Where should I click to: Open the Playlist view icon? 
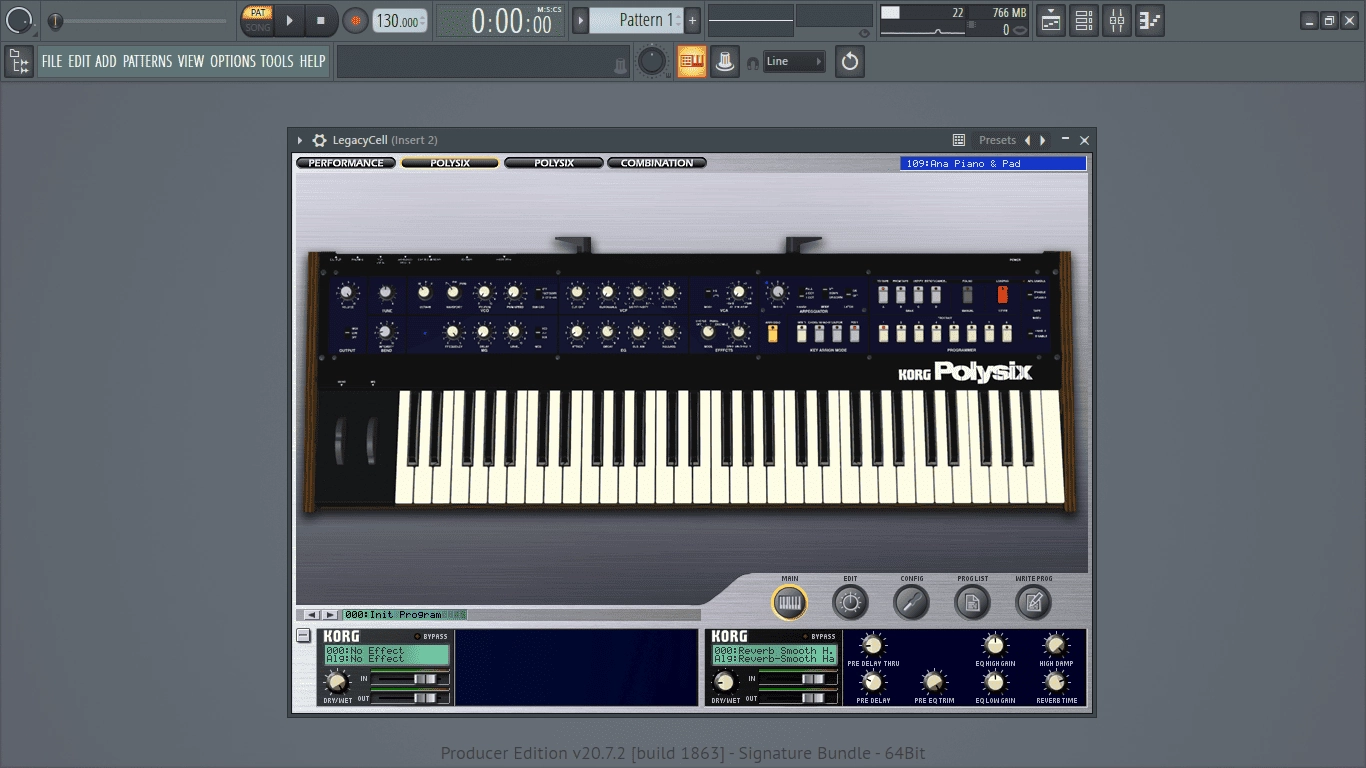coord(1051,20)
